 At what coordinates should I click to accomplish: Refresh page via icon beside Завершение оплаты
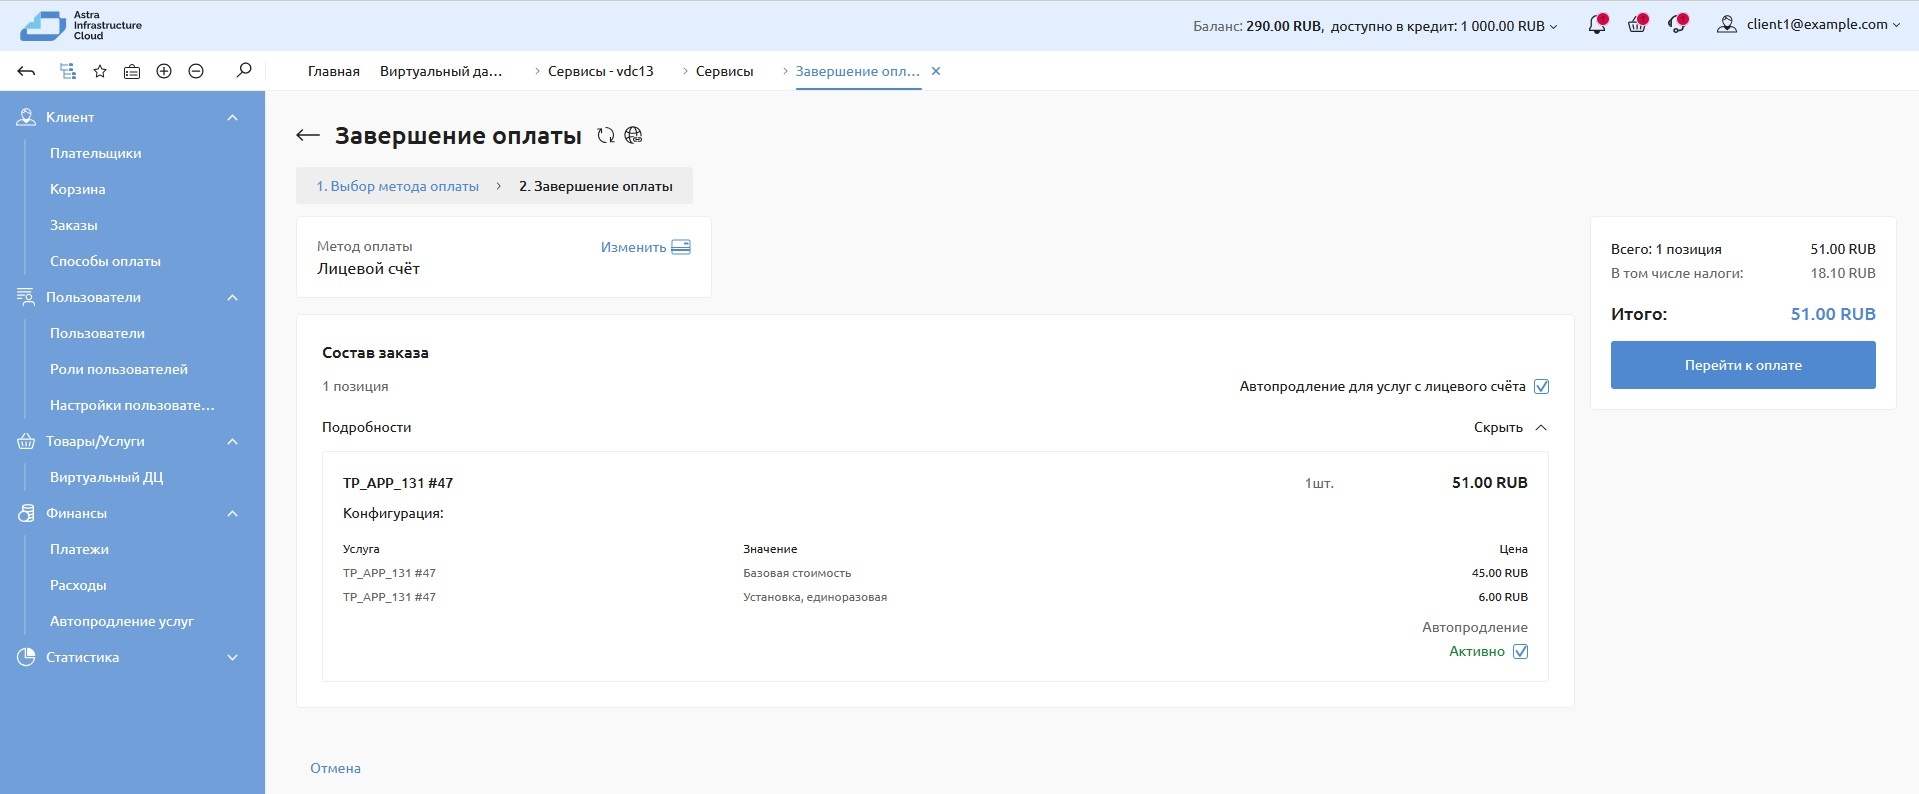[605, 136]
